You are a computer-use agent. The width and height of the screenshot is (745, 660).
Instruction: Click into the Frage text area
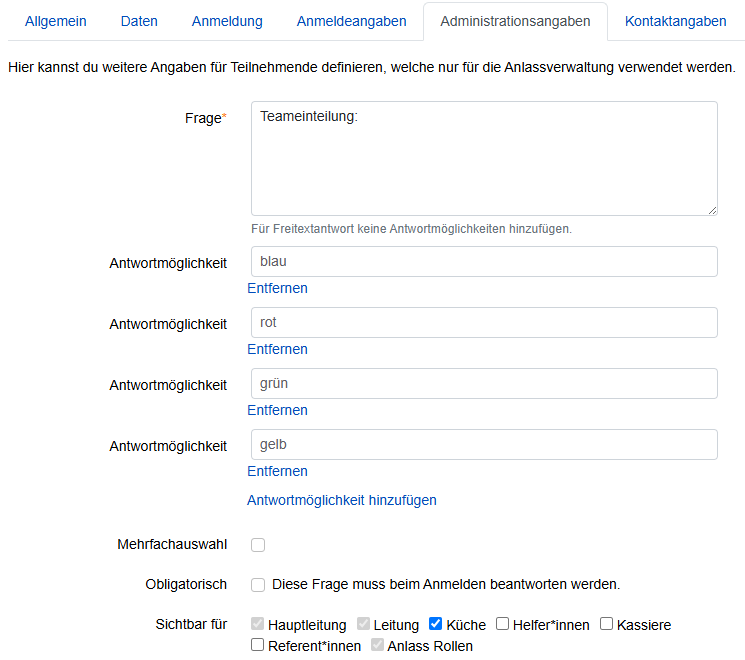click(484, 158)
